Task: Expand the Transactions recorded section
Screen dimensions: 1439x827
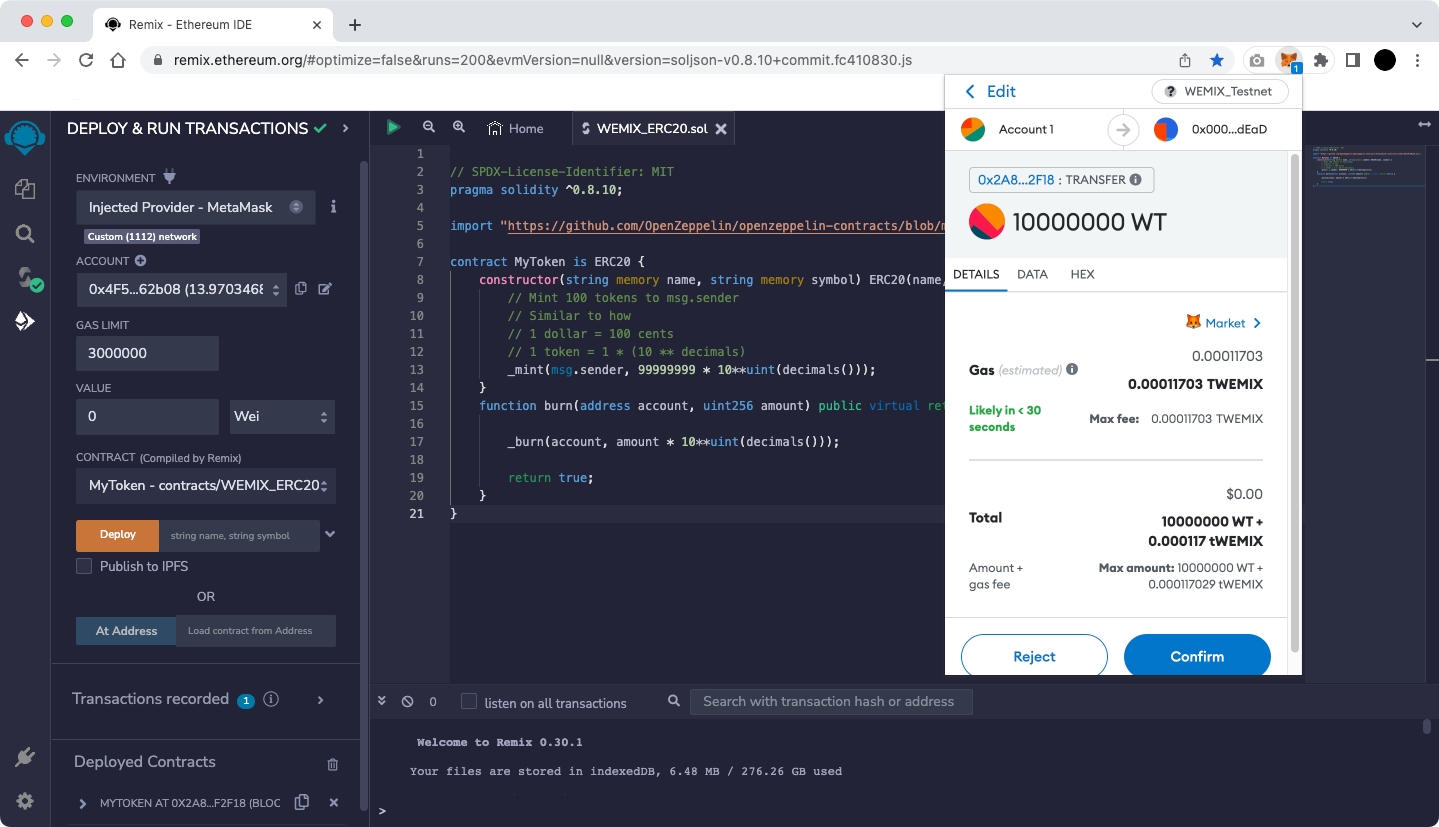Action: pyautogui.click(x=321, y=700)
